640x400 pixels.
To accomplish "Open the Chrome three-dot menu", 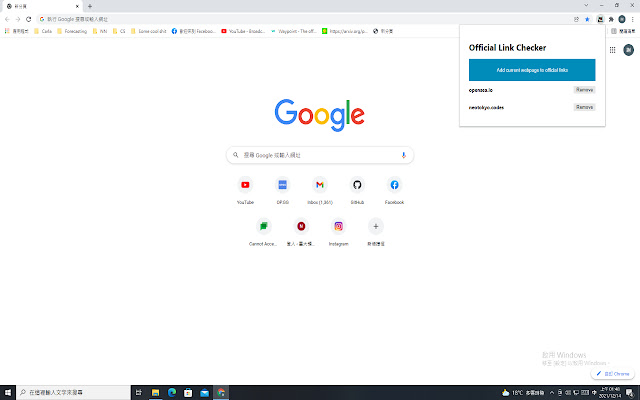I will click(x=633, y=19).
